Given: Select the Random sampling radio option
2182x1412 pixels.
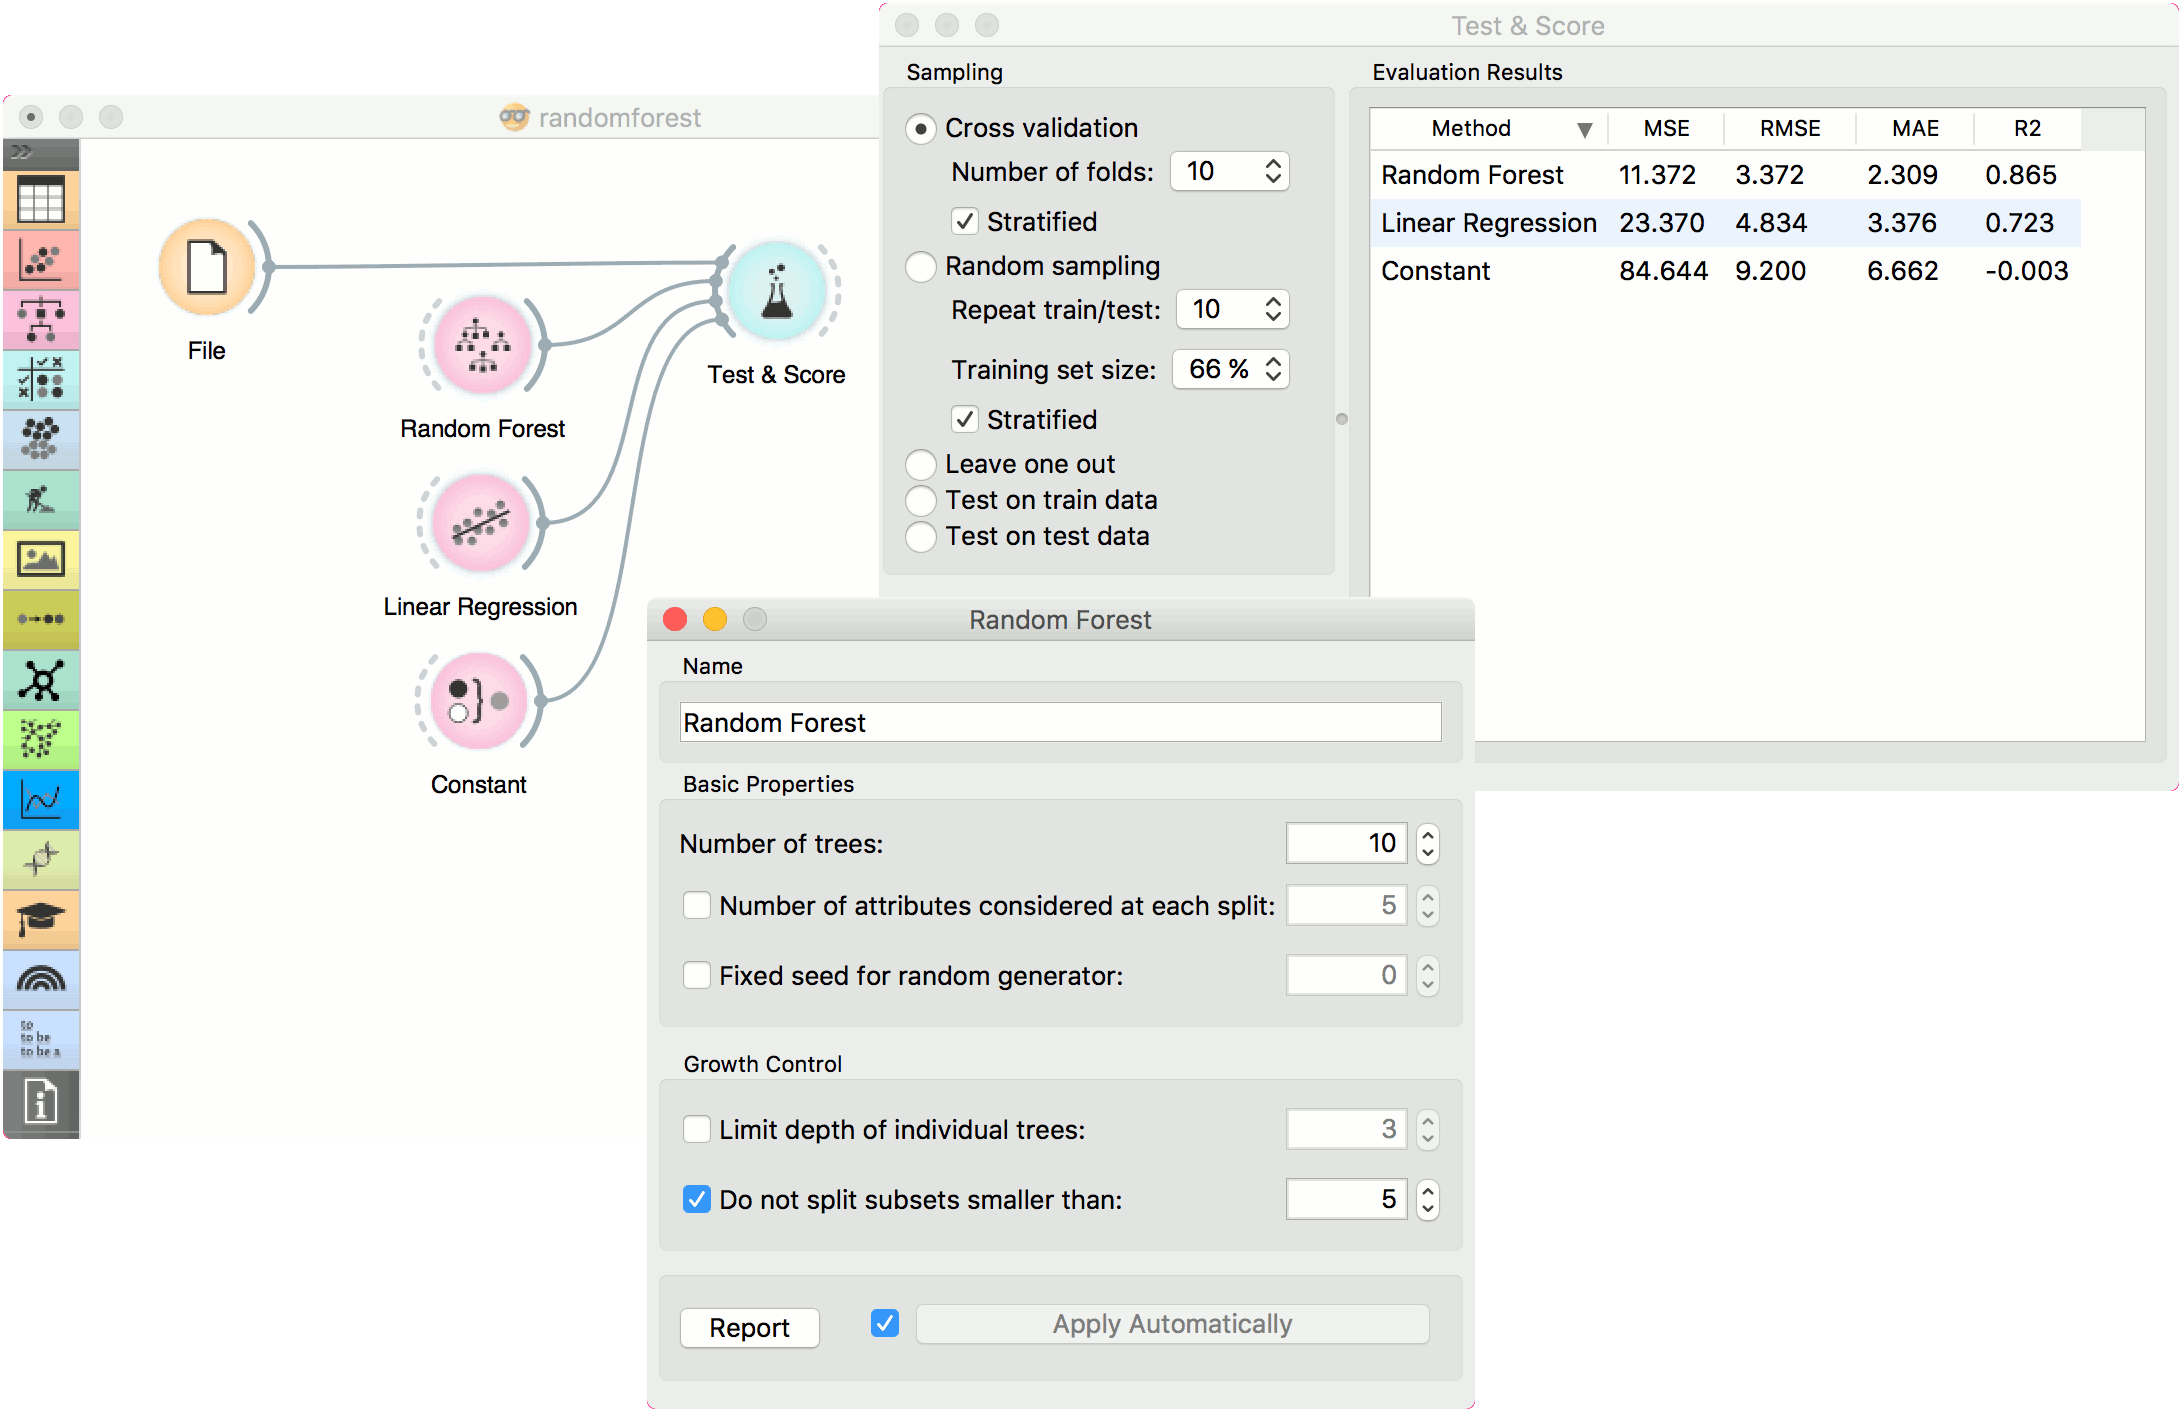Looking at the screenshot, I should 920,267.
